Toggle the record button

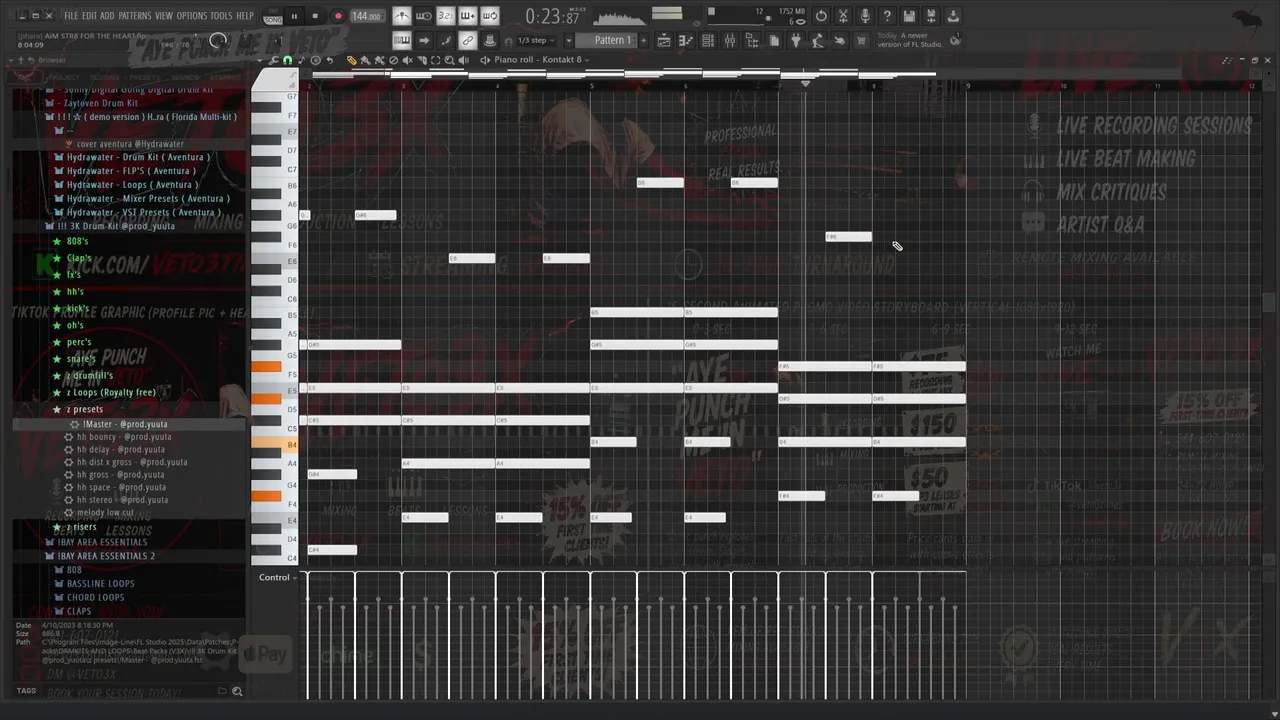338,16
